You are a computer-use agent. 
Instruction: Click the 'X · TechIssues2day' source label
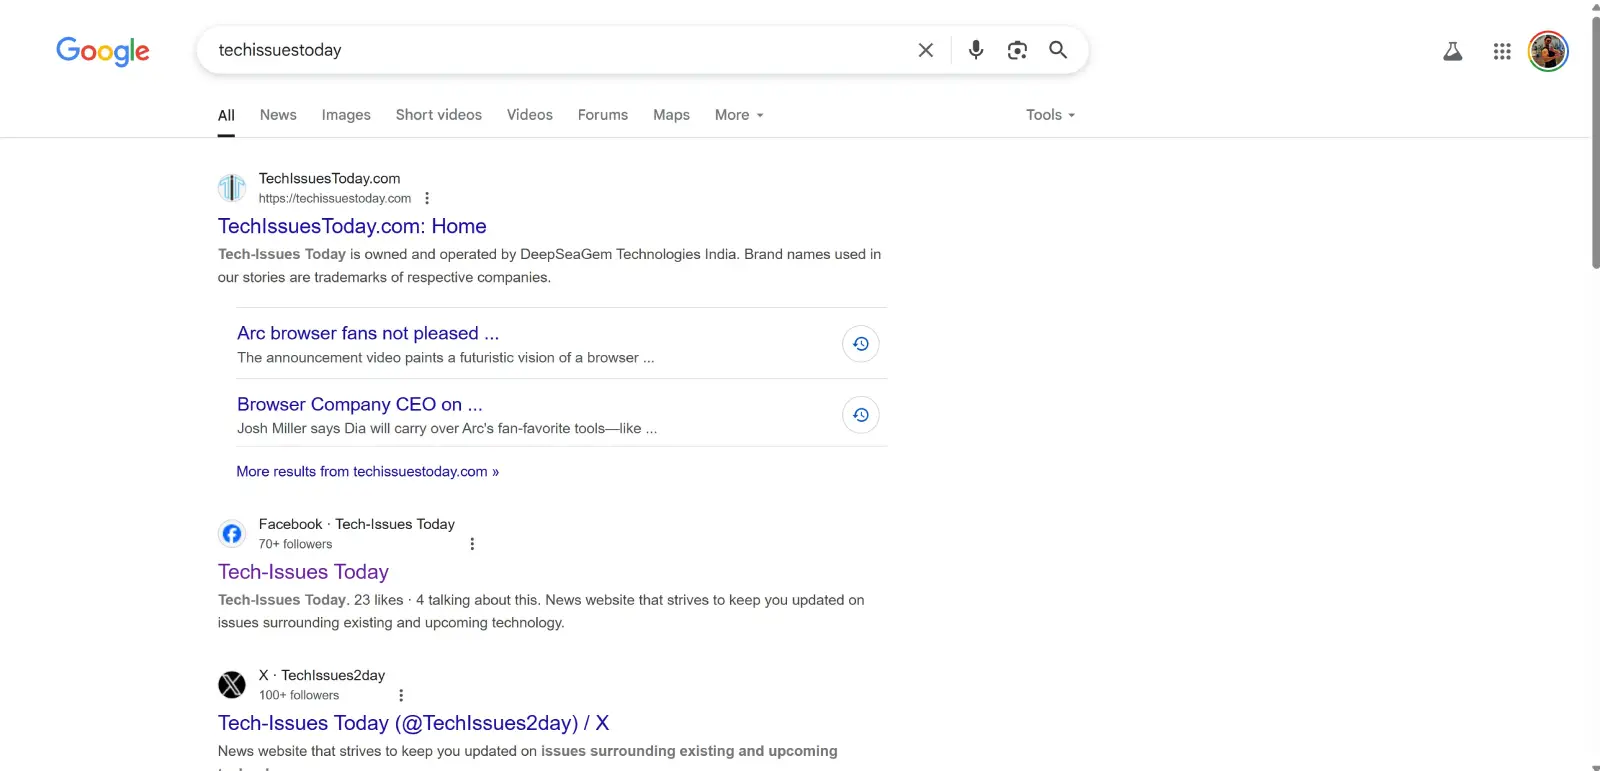pos(322,675)
